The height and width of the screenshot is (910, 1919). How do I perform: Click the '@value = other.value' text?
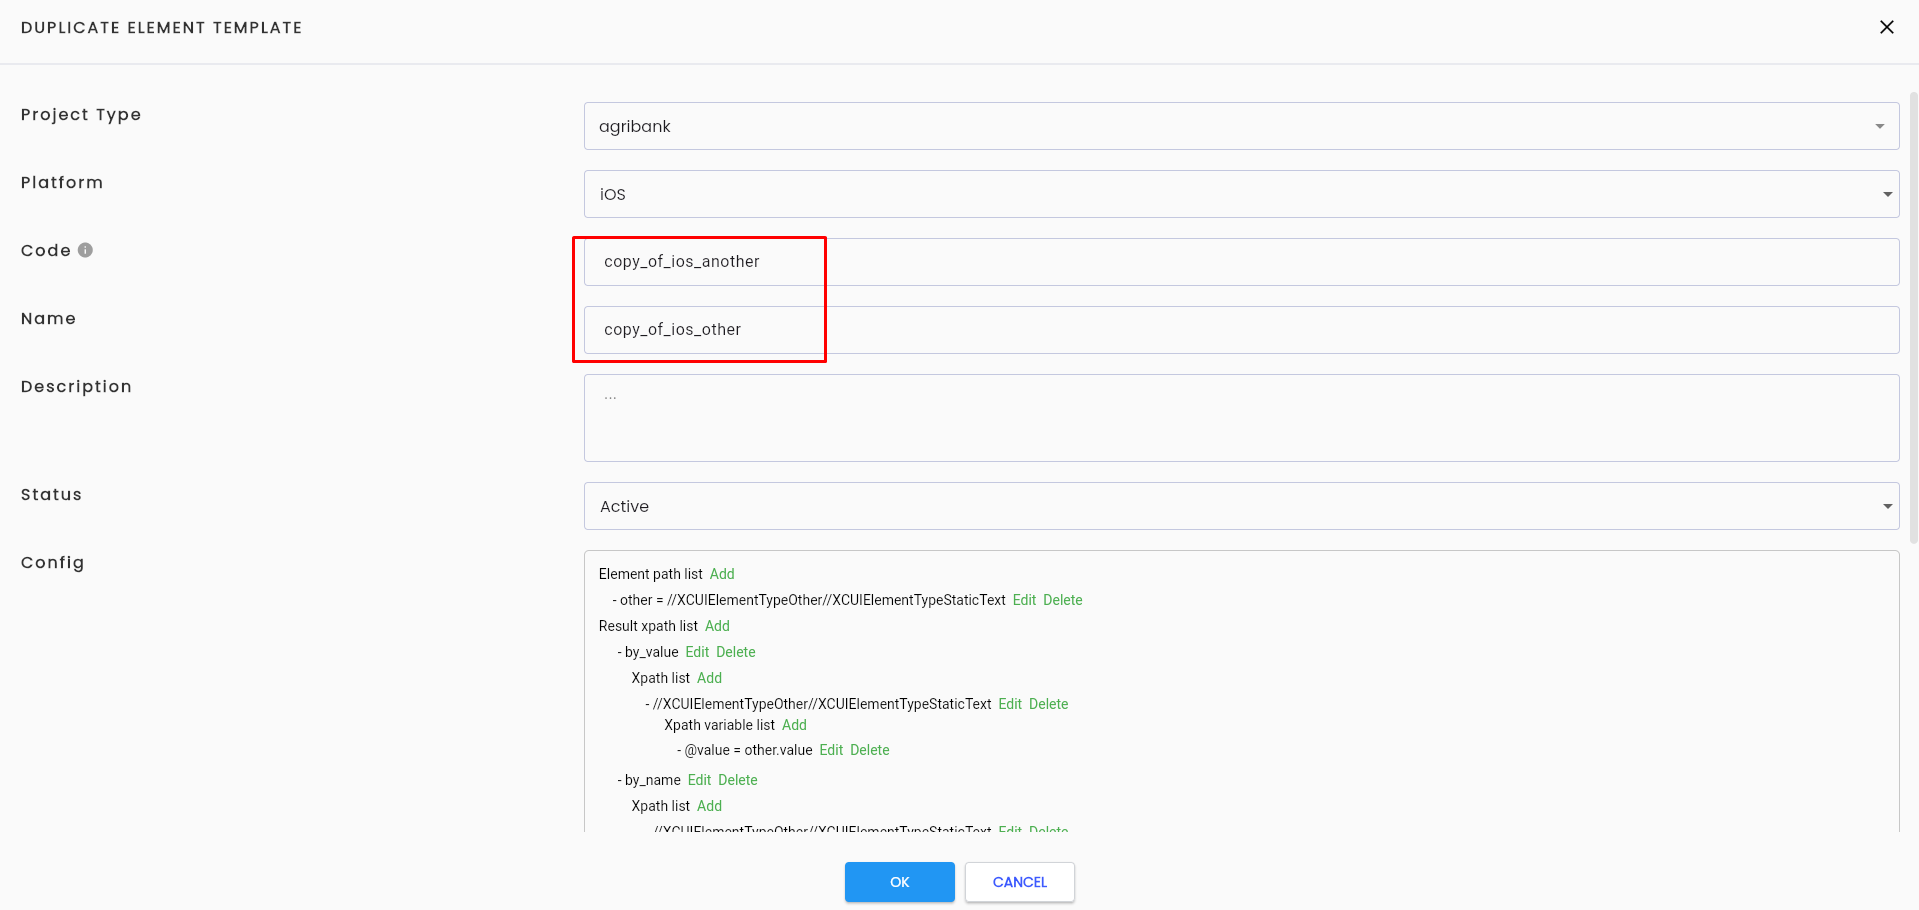tap(748, 750)
